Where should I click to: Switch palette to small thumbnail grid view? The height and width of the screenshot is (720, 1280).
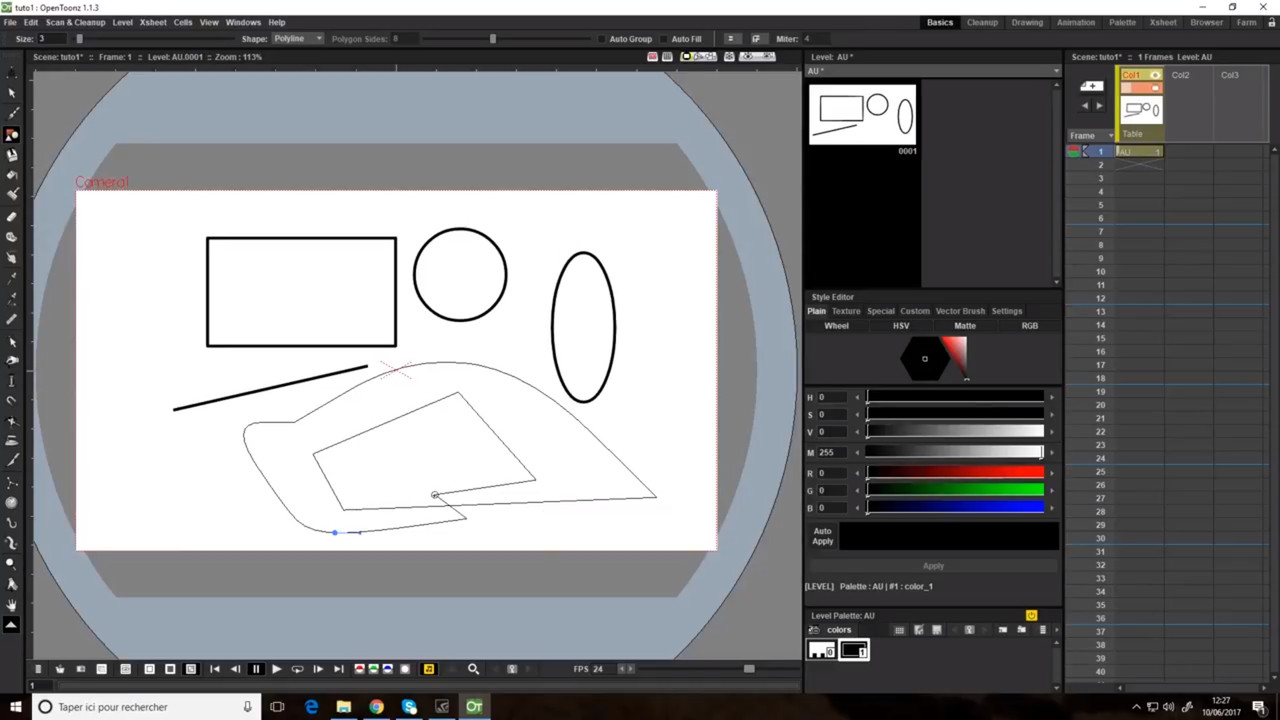tap(899, 630)
